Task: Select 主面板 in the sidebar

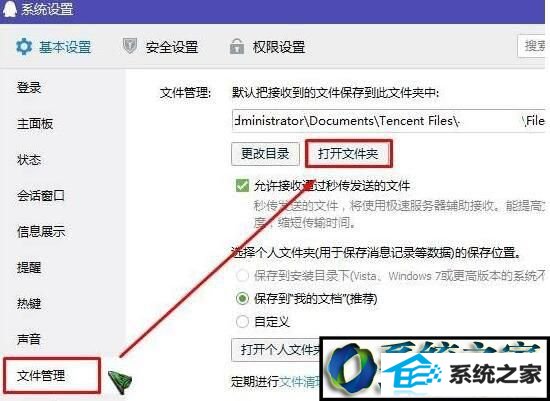Action: tap(35, 123)
